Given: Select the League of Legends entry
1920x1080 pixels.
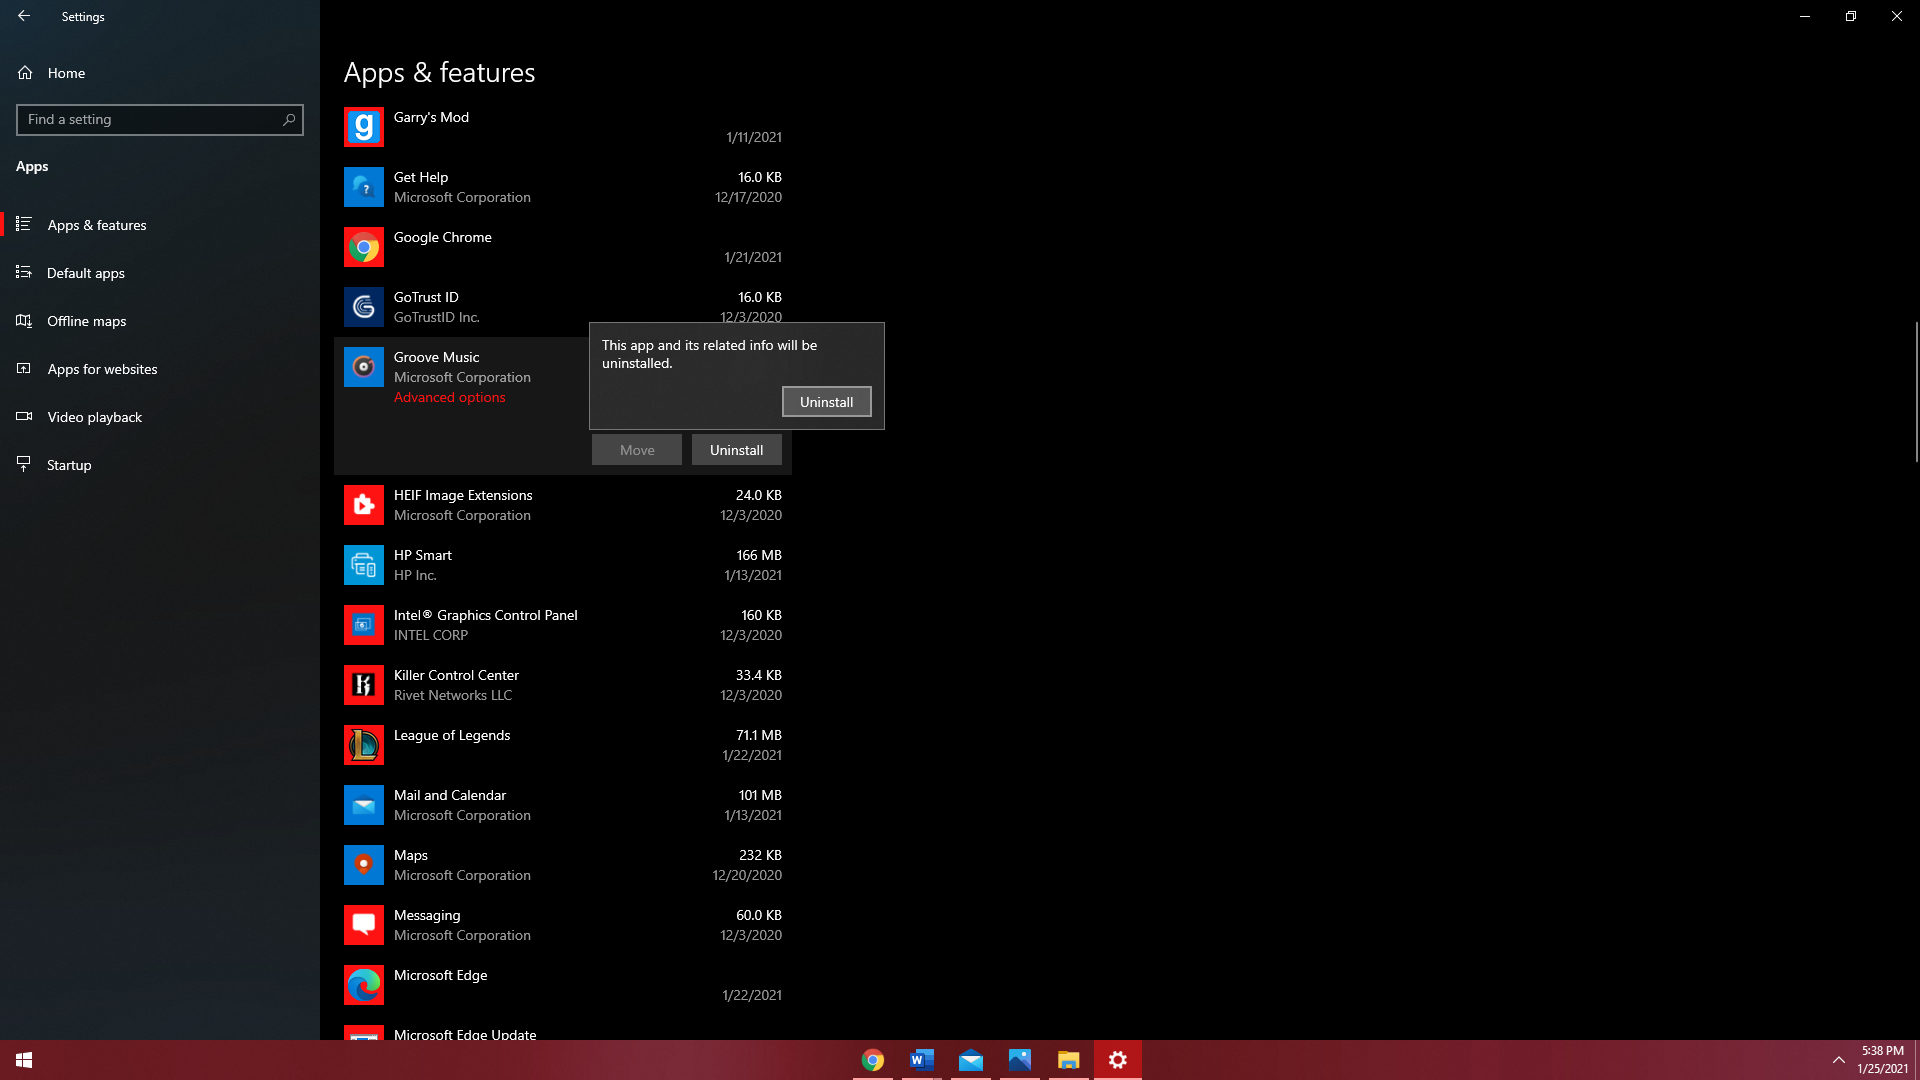Looking at the screenshot, I should (x=563, y=745).
